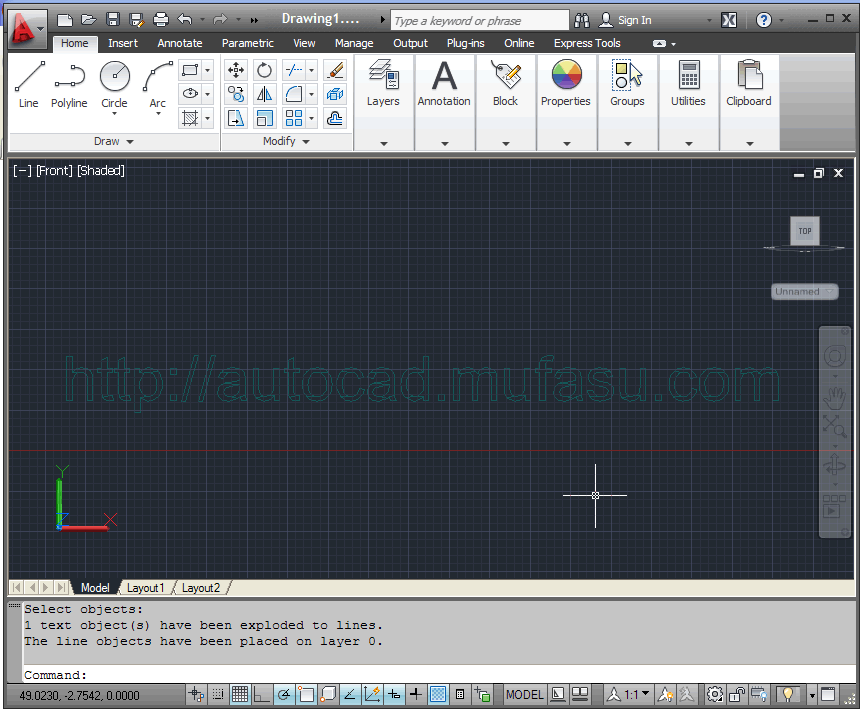Screen dimensions: 860x712
Task: Open the Properties panel button
Action: tap(566, 83)
